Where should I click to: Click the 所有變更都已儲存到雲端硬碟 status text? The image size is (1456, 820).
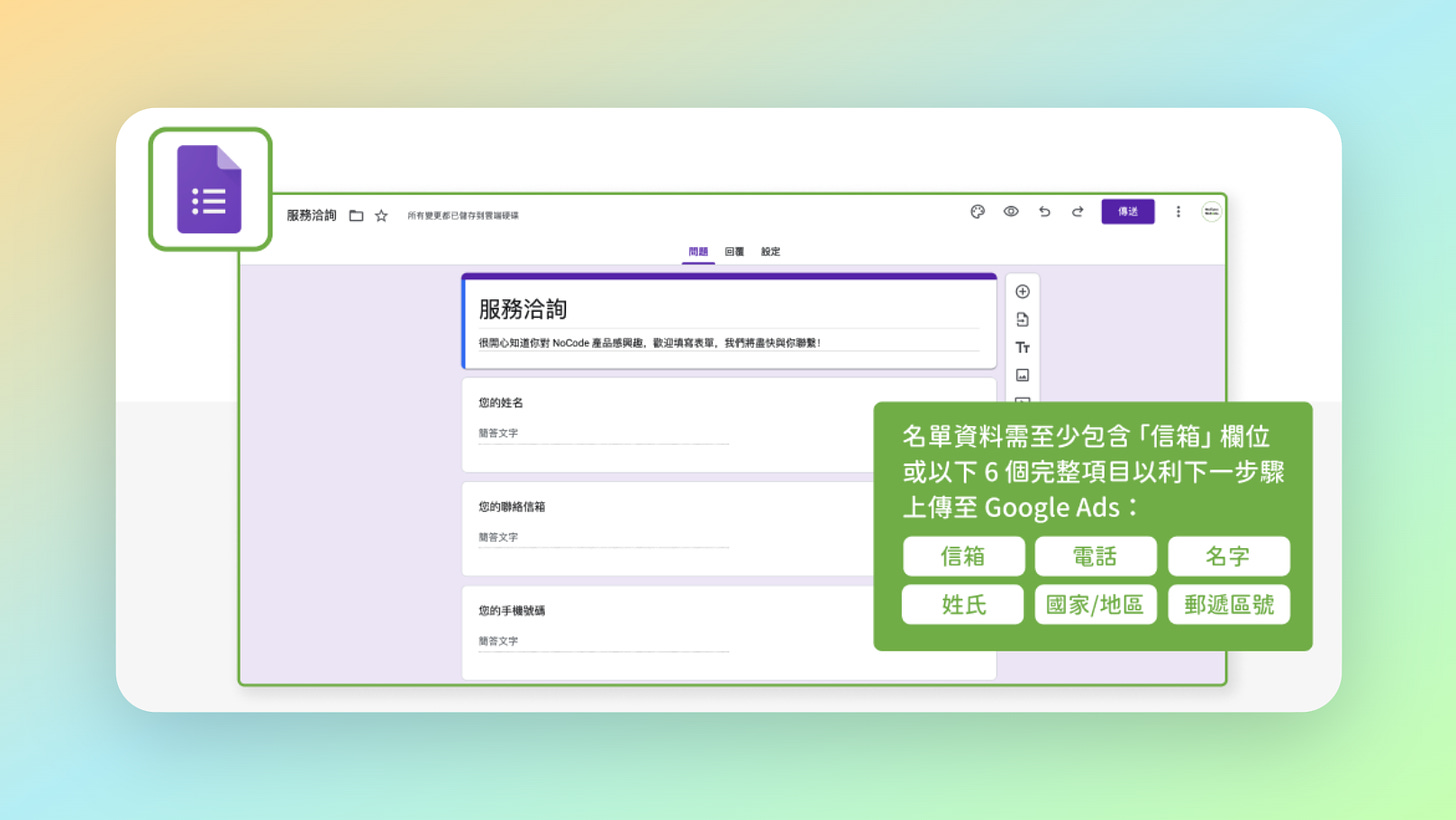pyautogui.click(x=463, y=216)
